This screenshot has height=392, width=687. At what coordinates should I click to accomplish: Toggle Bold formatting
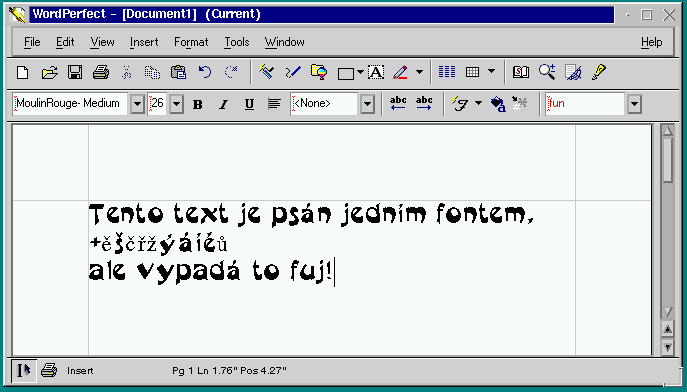198,104
